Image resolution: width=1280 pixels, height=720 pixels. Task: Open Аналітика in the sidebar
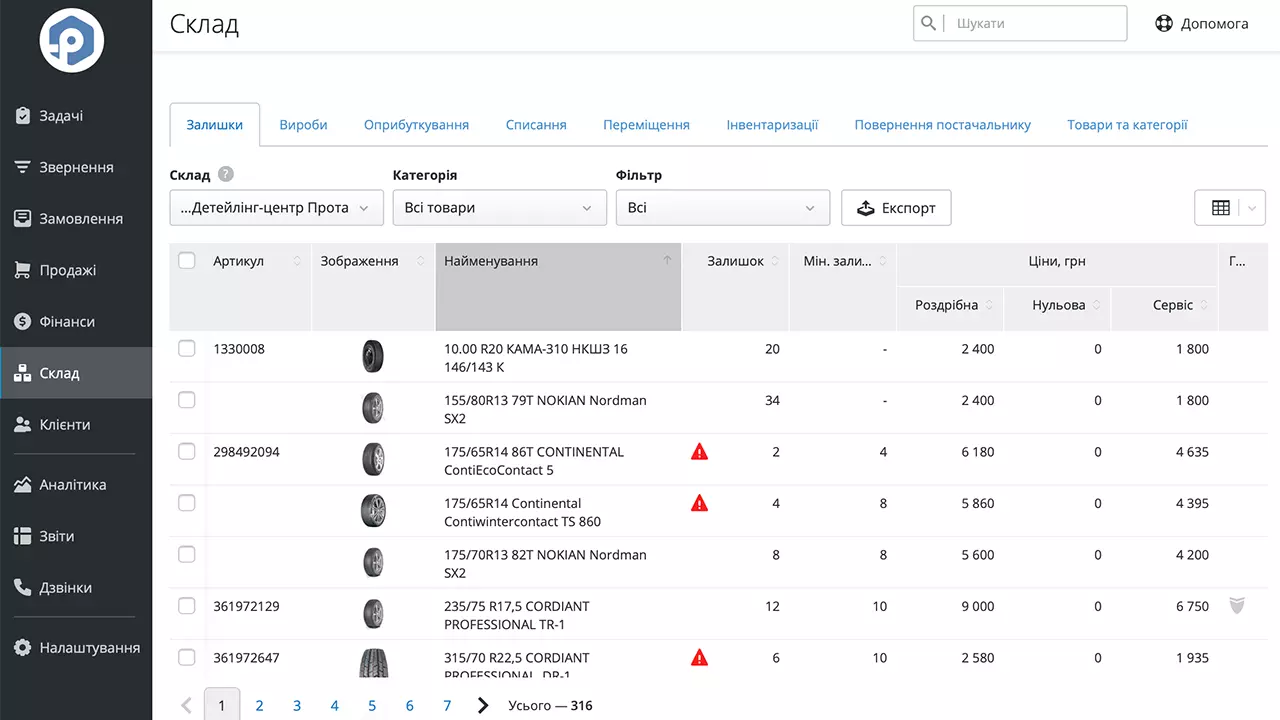76,485
